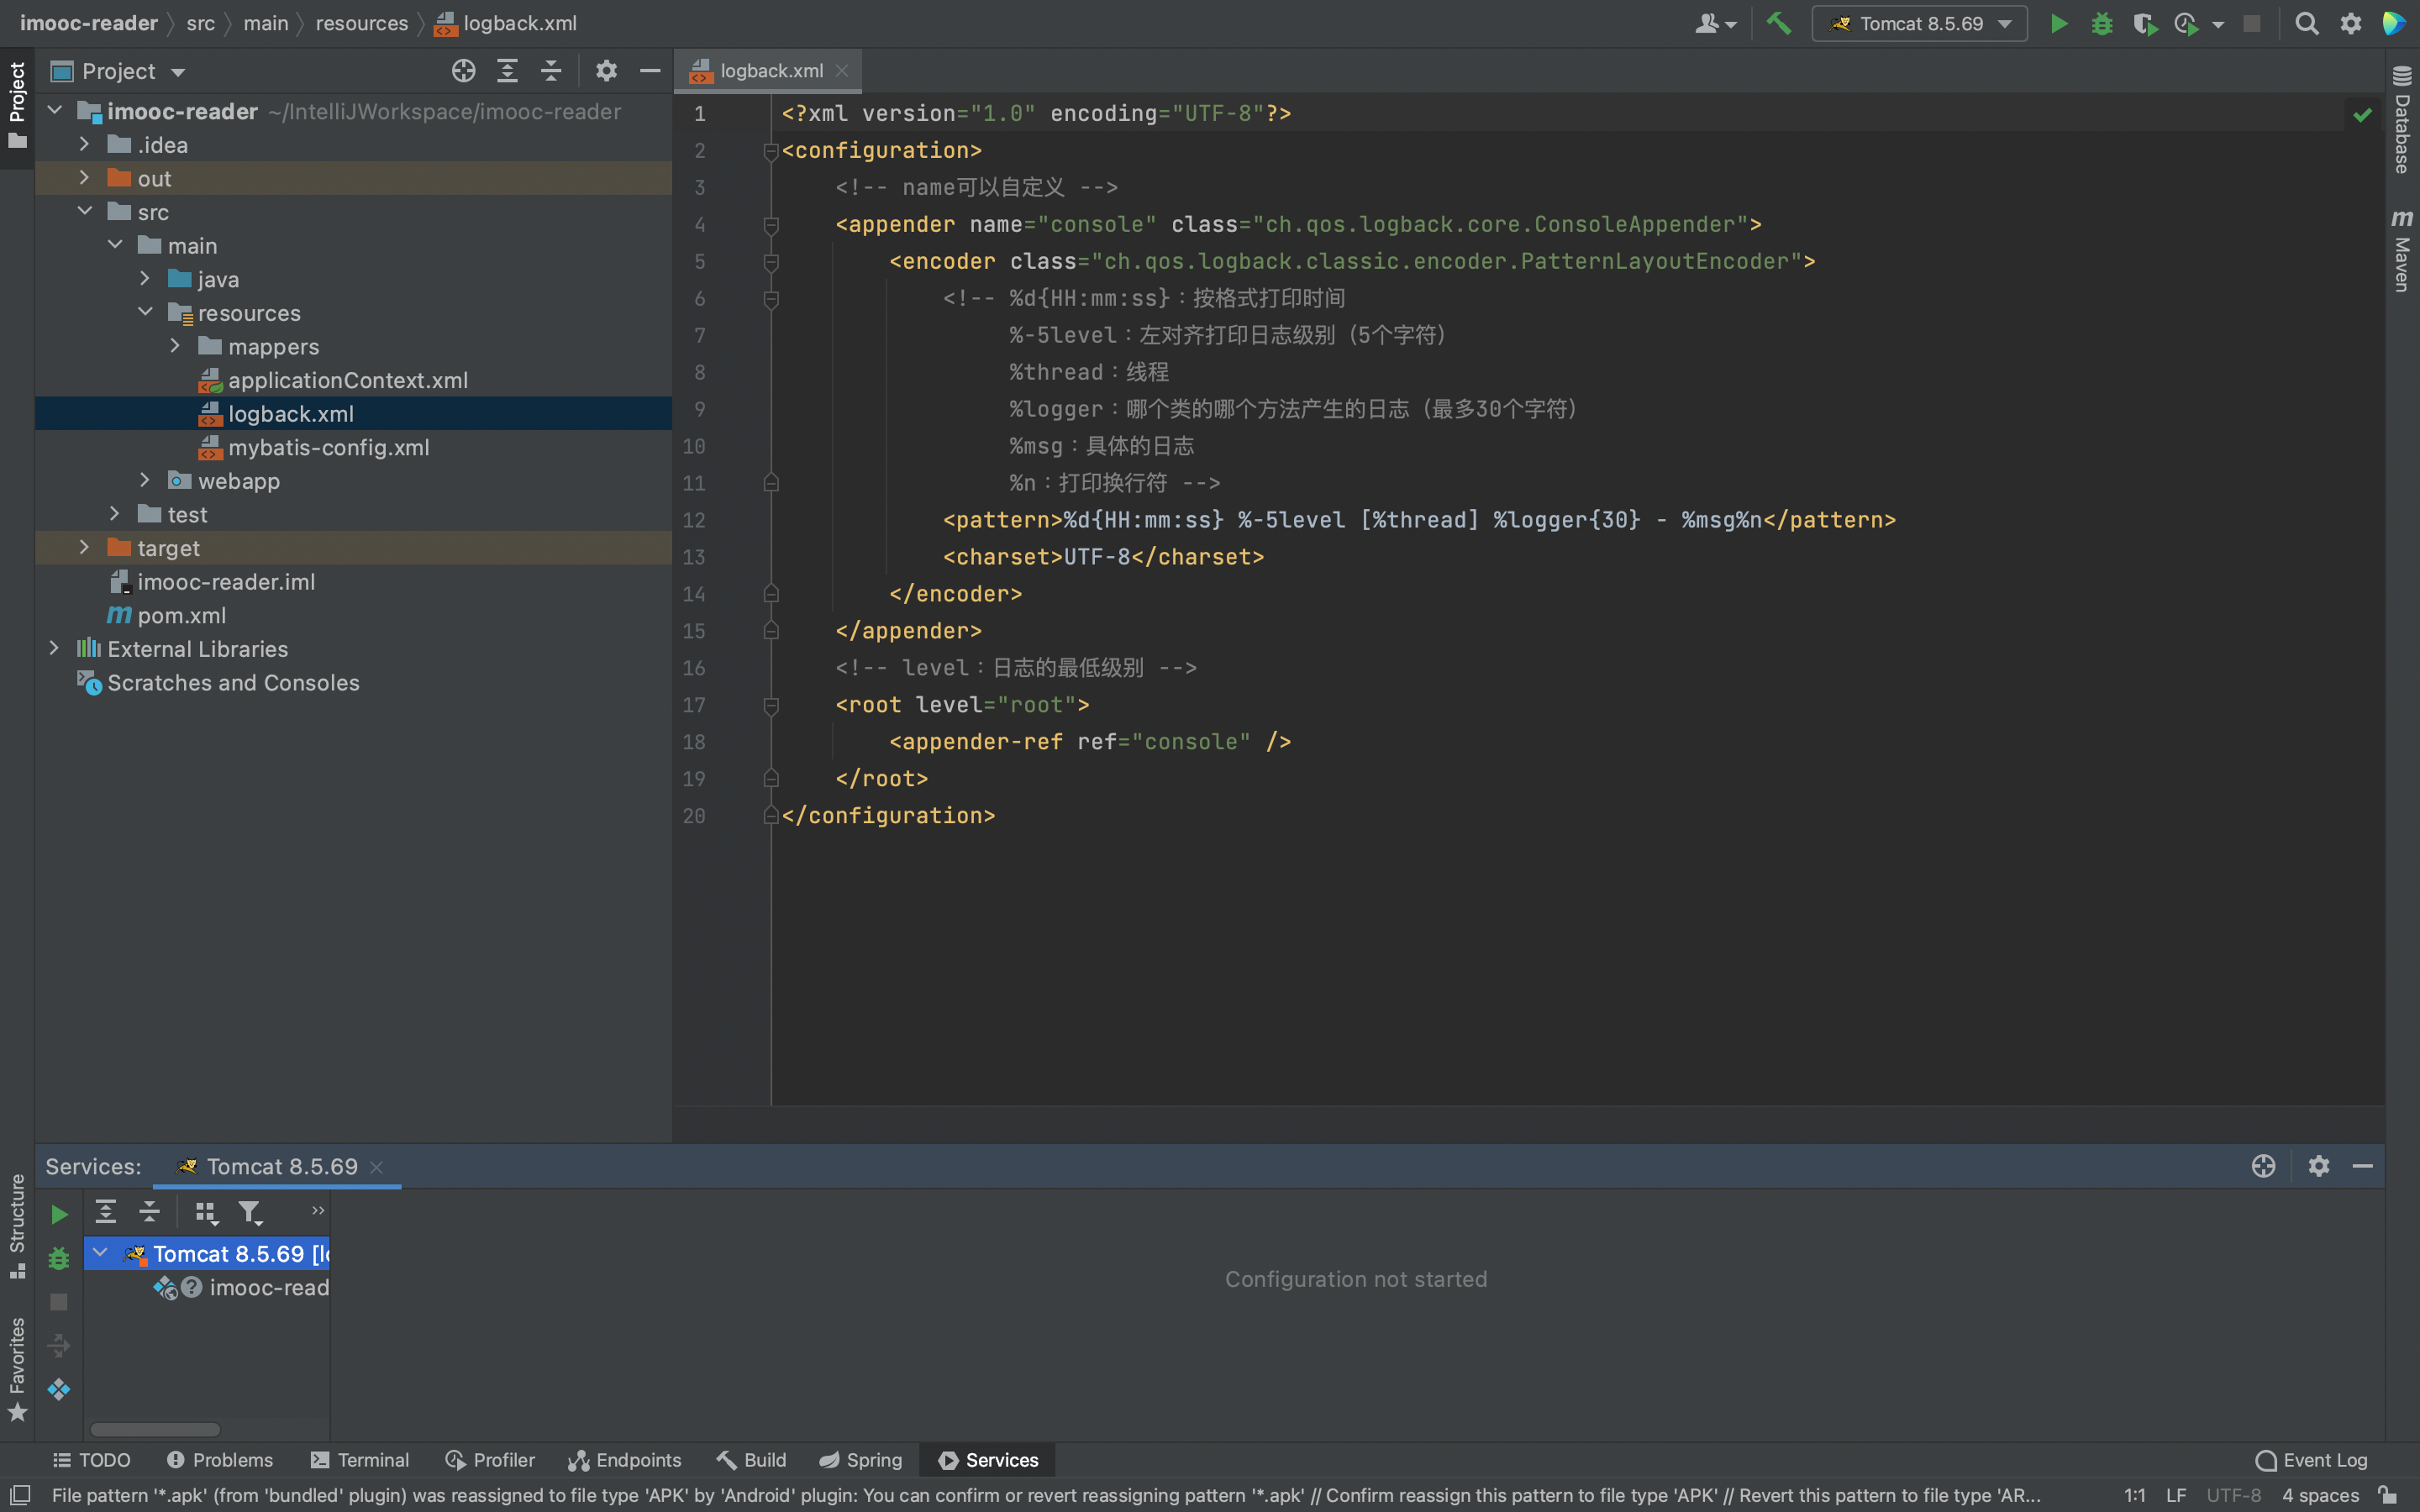Click LF line separator in status bar
The width and height of the screenshot is (2420, 1512).
click(2176, 1495)
